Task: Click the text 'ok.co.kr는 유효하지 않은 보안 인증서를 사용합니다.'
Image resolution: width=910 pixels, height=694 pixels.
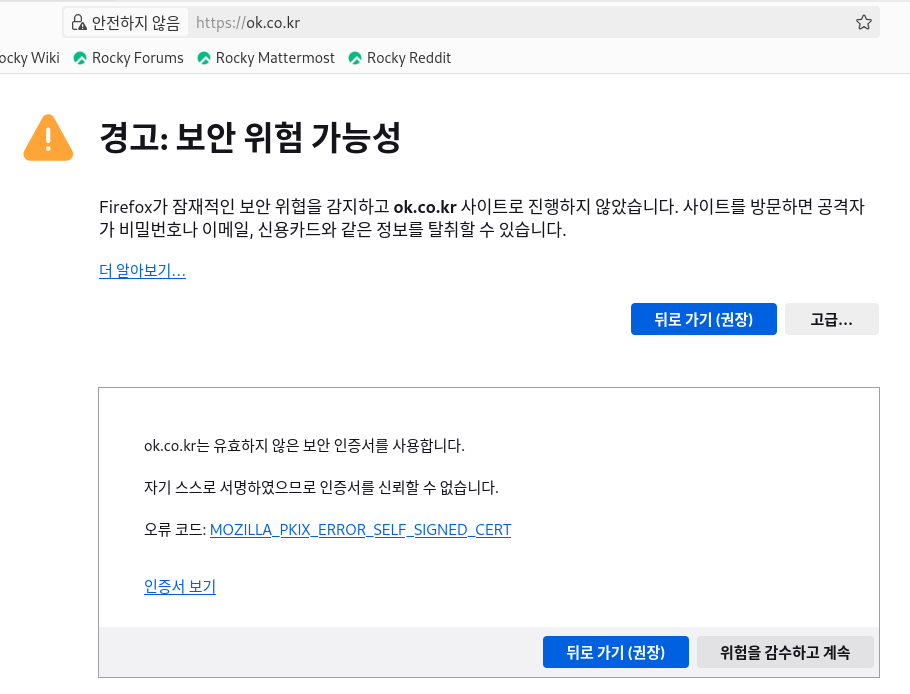Action: pyautogui.click(x=304, y=446)
